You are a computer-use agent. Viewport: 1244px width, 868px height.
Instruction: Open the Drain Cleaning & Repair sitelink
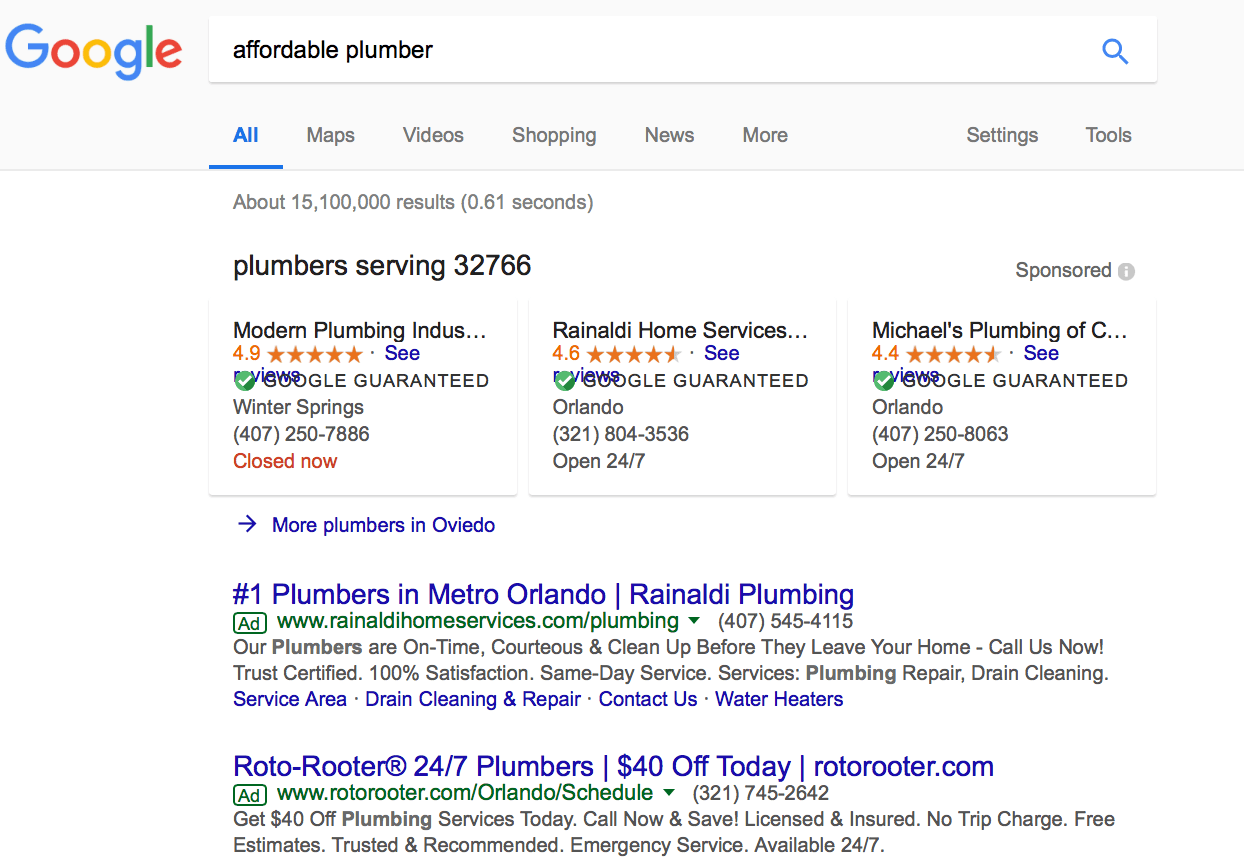click(473, 699)
